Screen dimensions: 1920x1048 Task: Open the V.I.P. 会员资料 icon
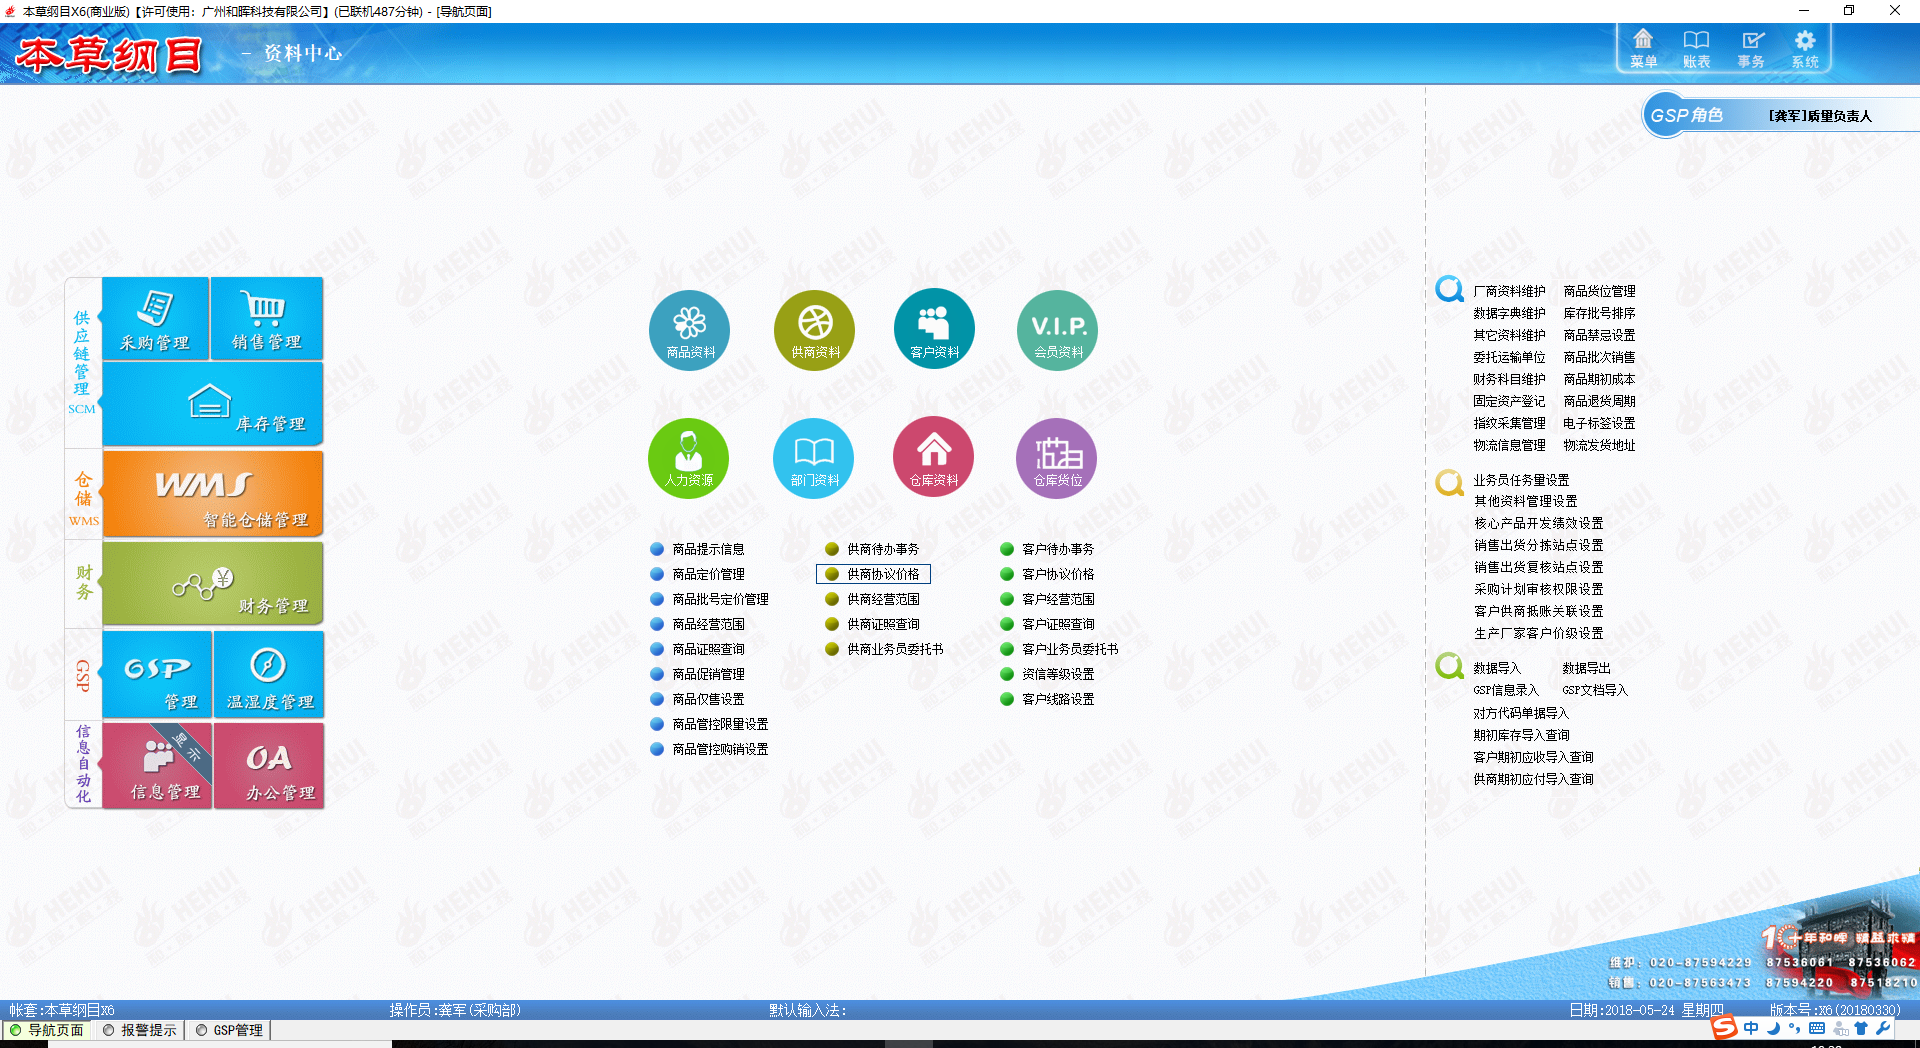[x=1058, y=330]
